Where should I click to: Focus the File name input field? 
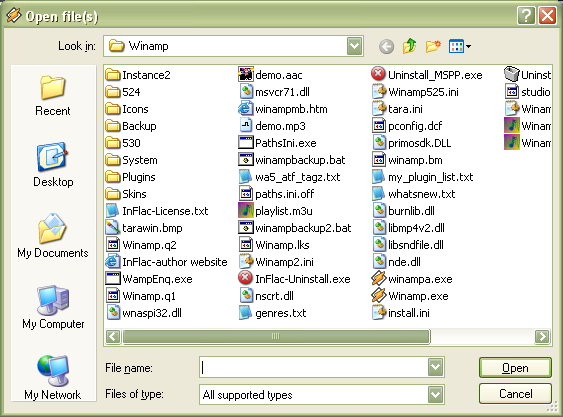click(x=313, y=367)
